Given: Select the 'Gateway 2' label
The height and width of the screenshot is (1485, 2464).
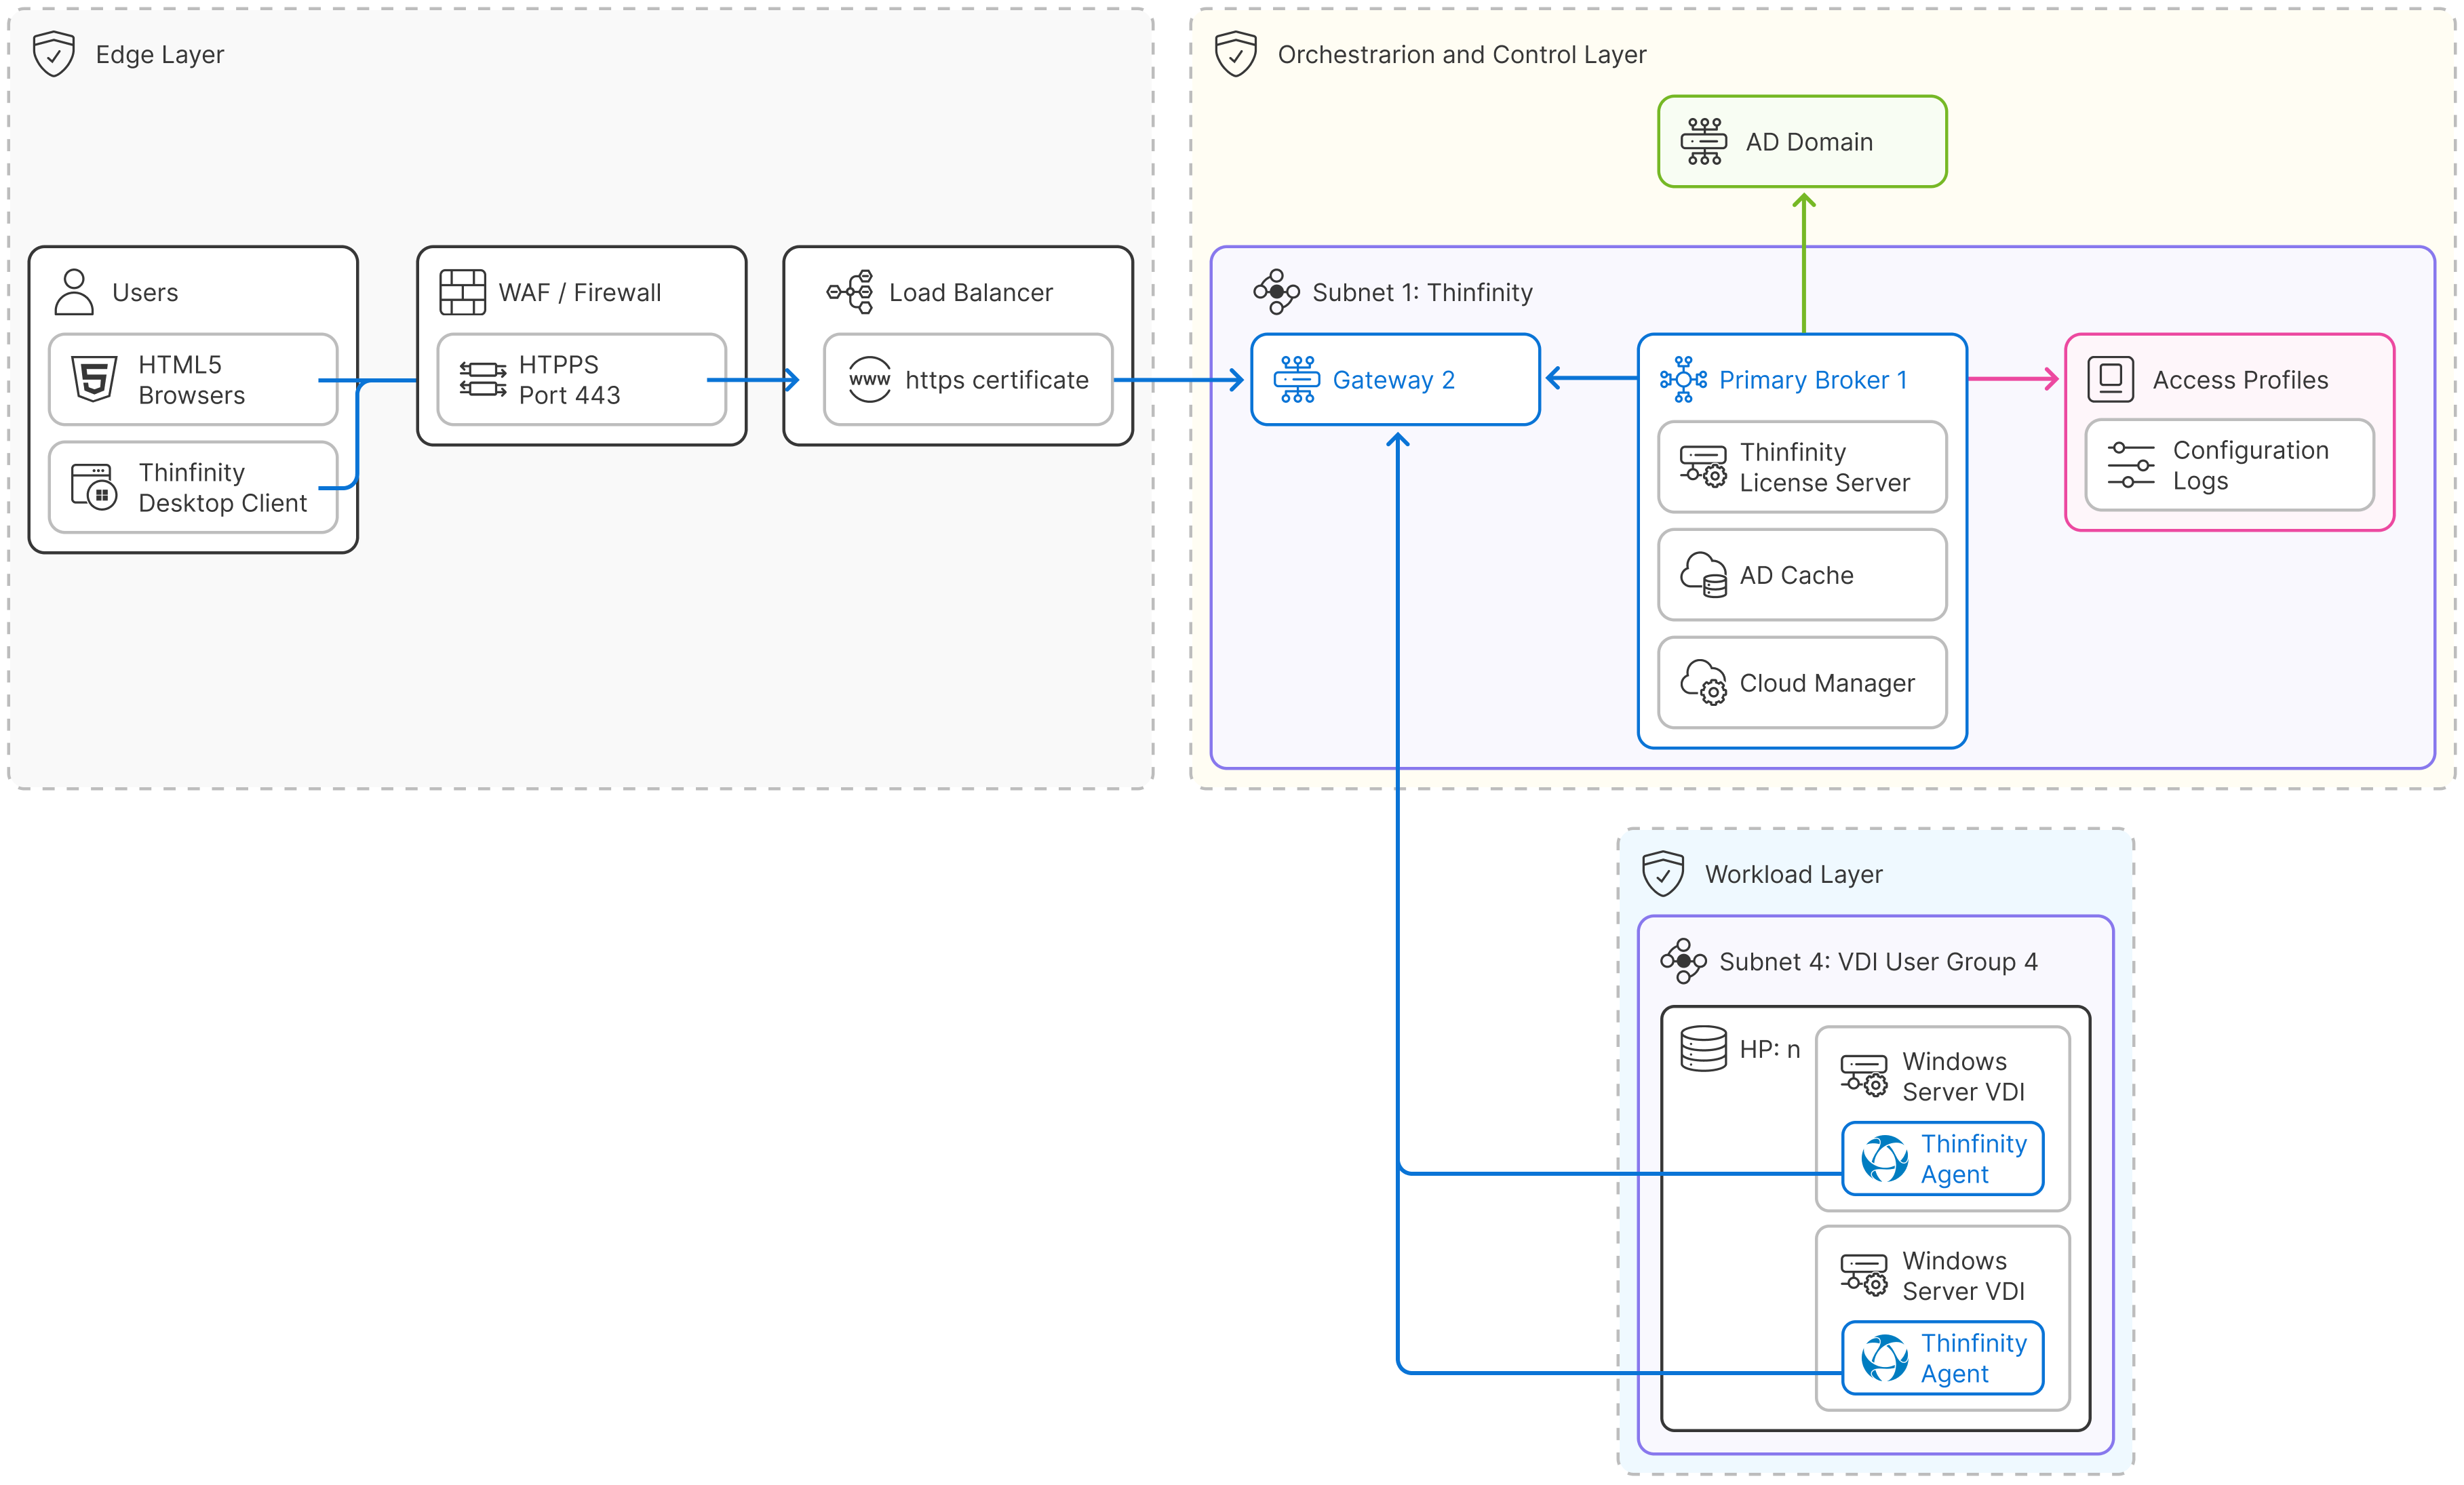Looking at the screenshot, I should (1394, 380).
